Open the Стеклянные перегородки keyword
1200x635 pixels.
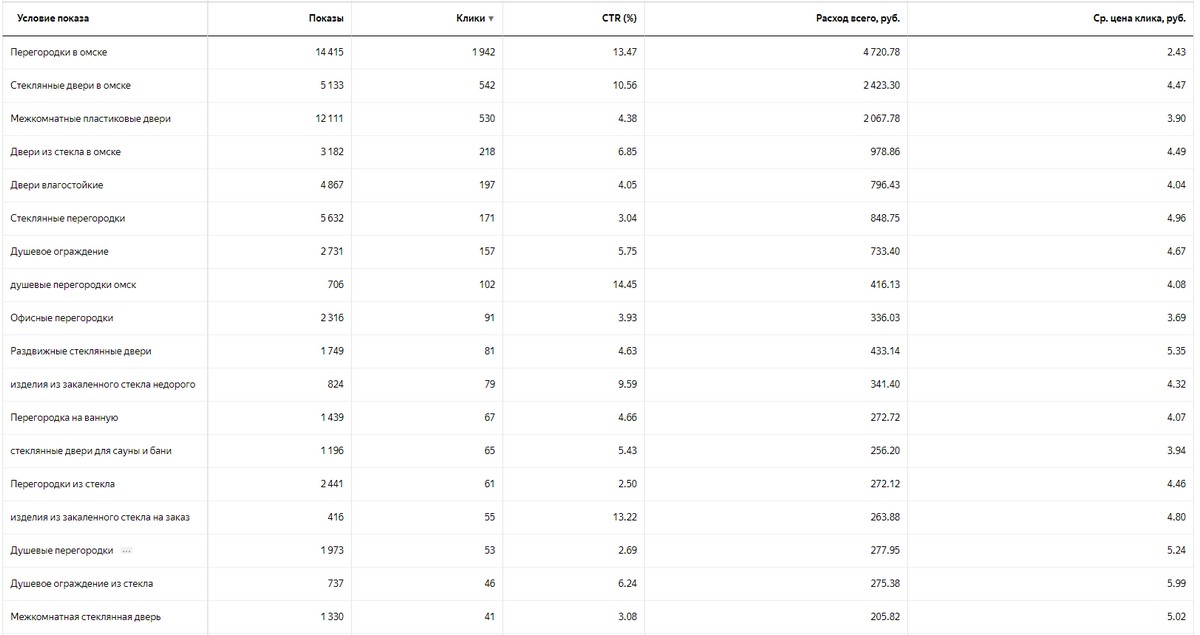tap(67, 218)
